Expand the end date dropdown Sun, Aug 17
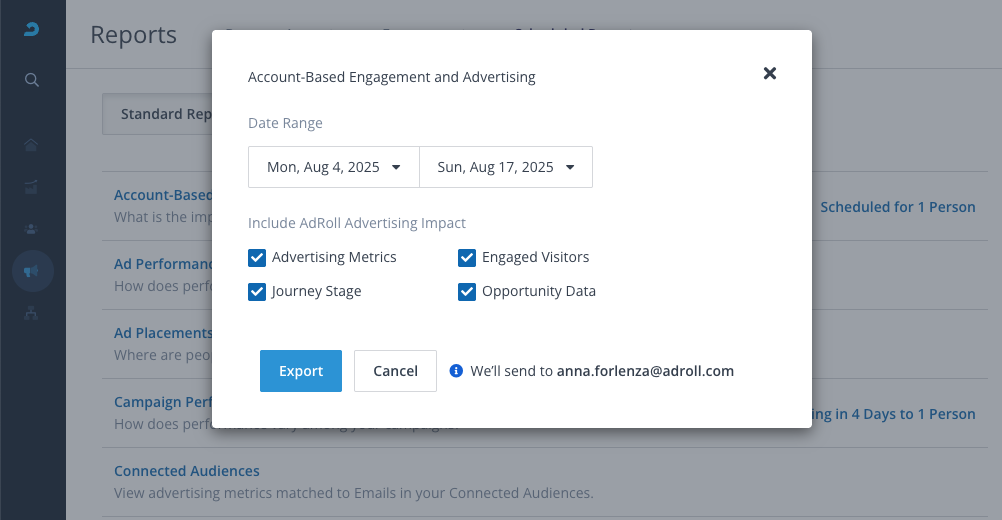The width and height of the screenshot is (1002, 520). (506, 168)
